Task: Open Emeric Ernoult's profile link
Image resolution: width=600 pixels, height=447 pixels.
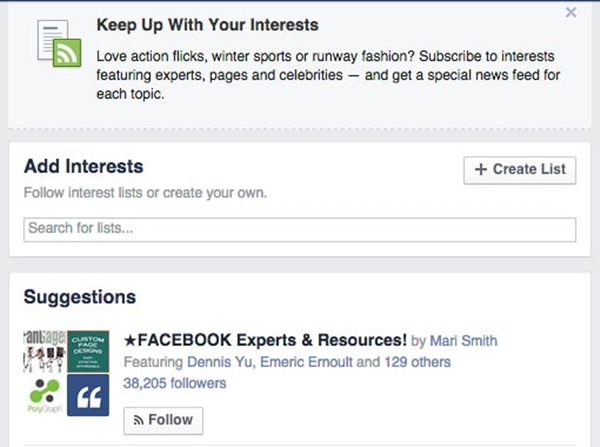Action: [306, 362]
